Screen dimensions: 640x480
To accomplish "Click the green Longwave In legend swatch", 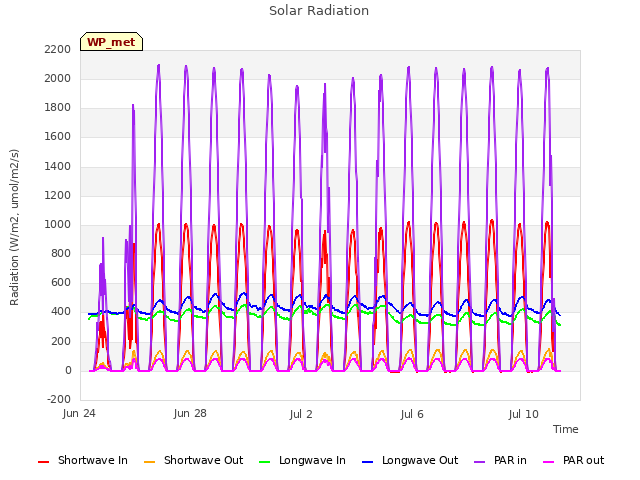I will tap(264, 462).
